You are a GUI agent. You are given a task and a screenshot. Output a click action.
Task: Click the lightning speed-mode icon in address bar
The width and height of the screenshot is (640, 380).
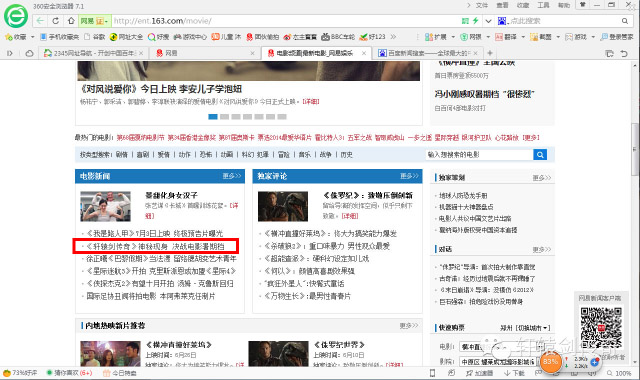476,21
